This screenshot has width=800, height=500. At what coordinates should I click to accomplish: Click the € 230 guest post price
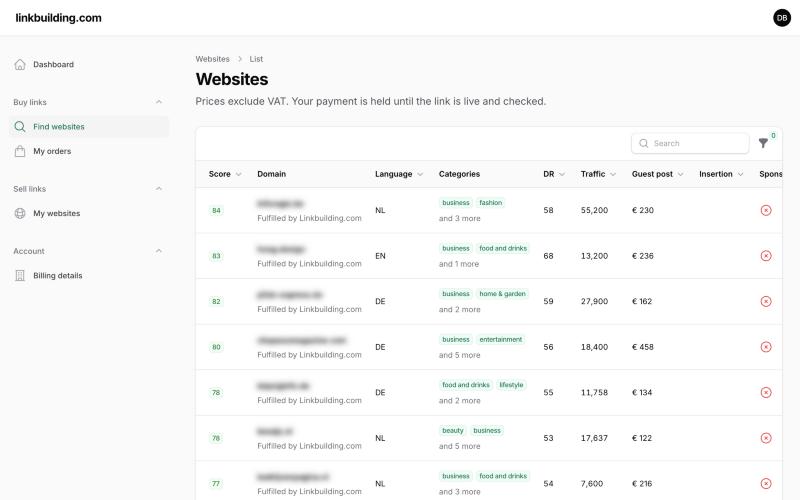(x=643, y=210)
